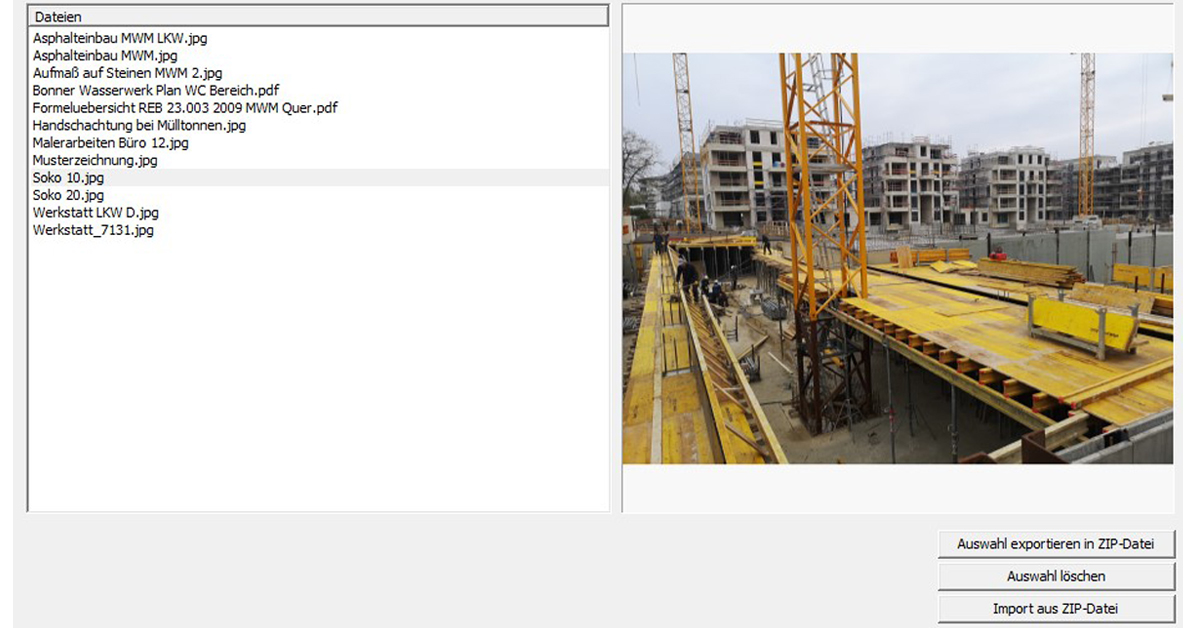
Task: Click Auswahl exportieren in ZIP-Datei button
Action: [1056, 544]
